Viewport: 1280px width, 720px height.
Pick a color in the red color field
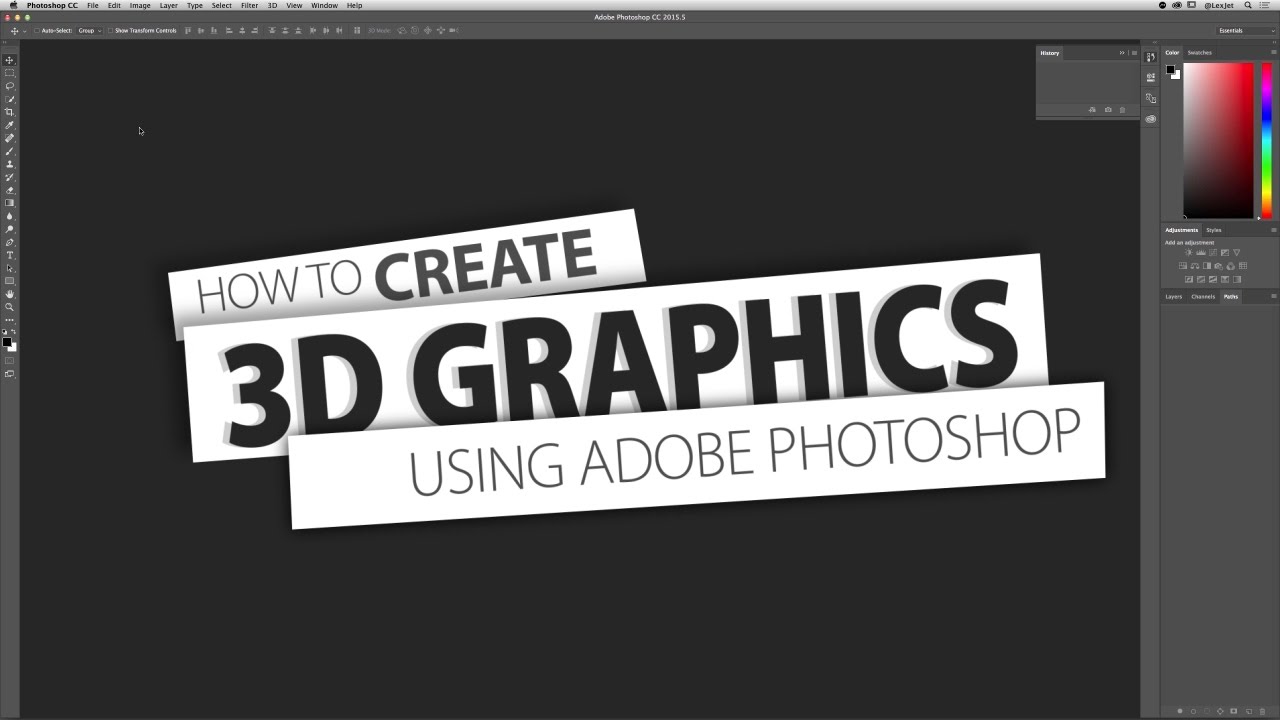point(1218,140)
